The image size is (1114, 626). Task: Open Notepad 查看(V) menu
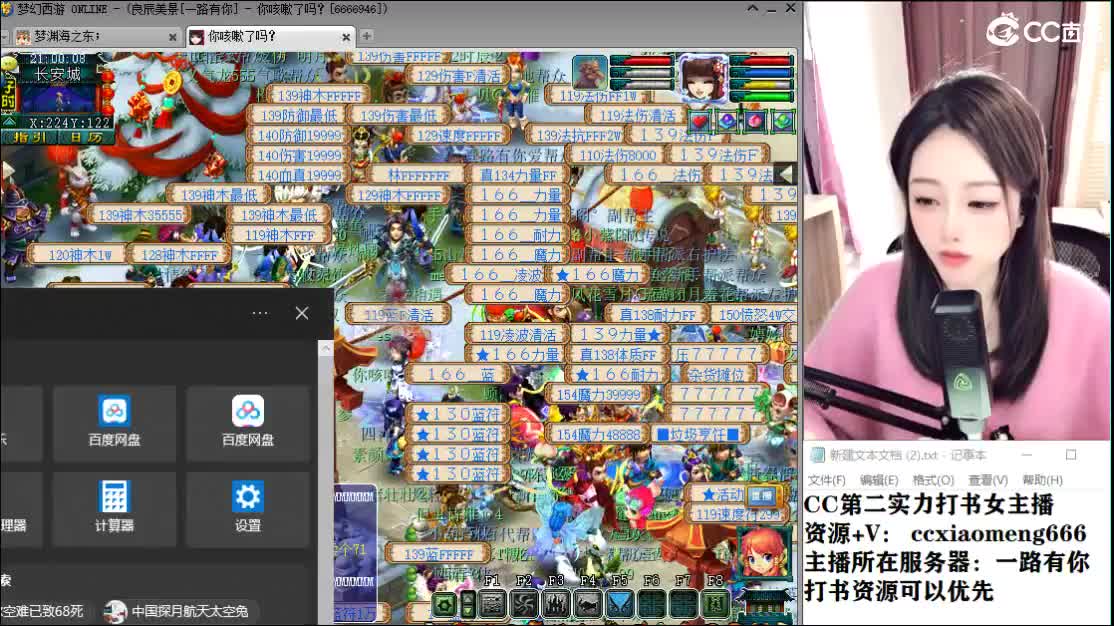click(988, 480)
